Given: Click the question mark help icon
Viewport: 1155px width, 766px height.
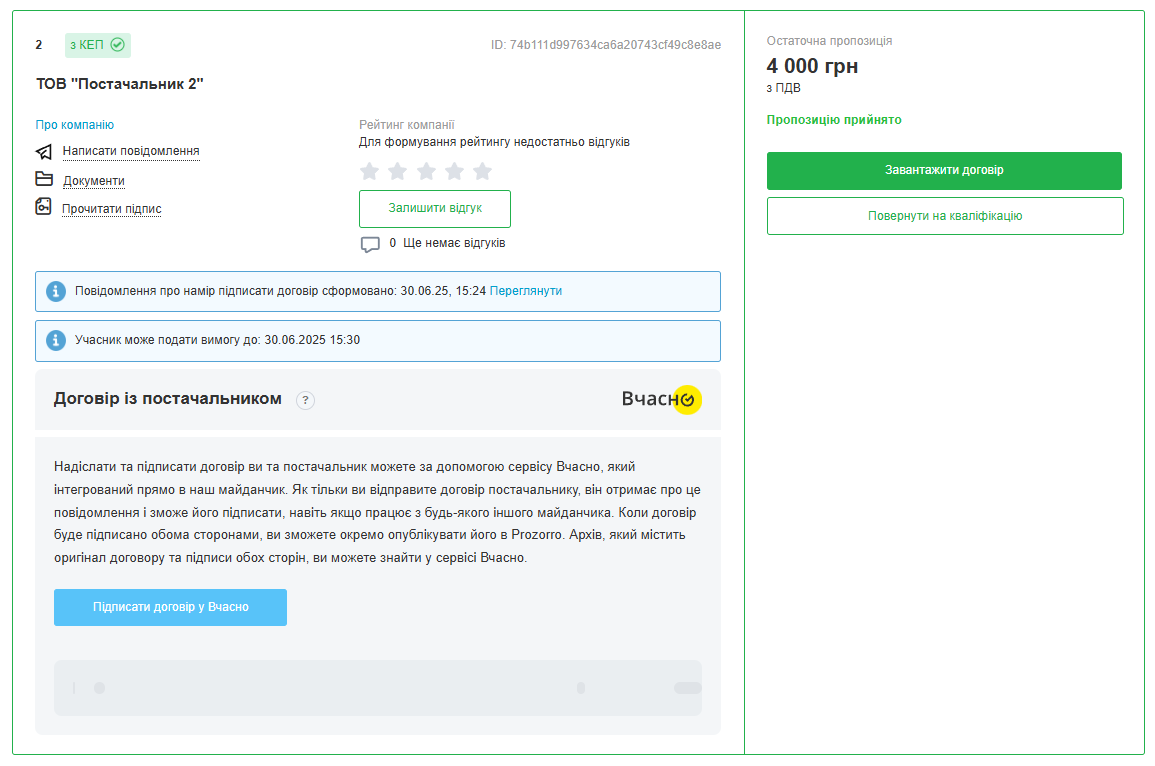Looking at the screenshot, I should point(306,400).
